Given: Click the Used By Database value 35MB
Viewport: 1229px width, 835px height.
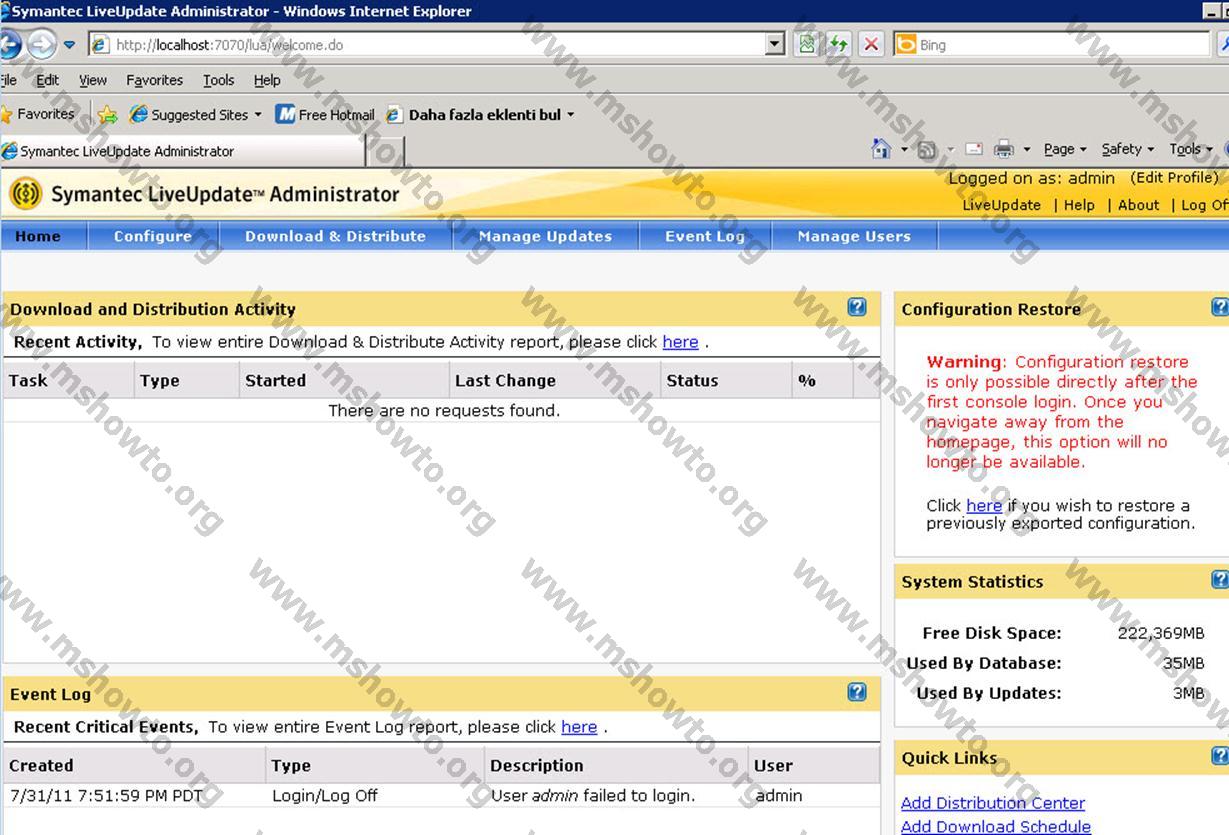Looking at the screenshot, I should pos(1184,663).
